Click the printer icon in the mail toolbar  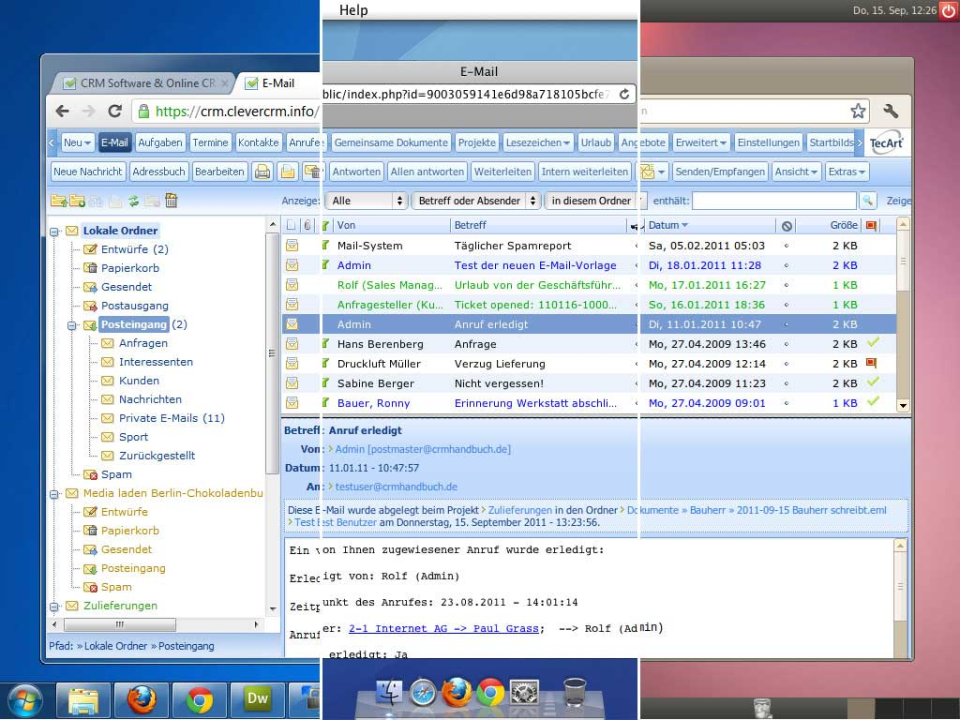pos(262,172)
